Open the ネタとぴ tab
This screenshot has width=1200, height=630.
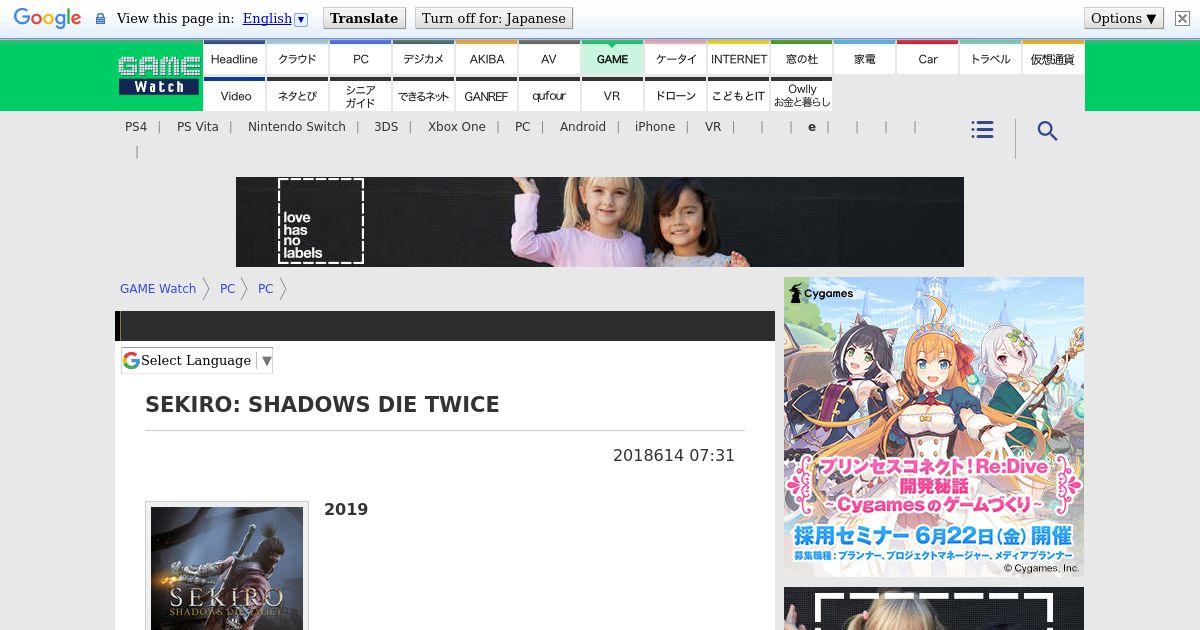pyautogui.click(x=297, y=94)
